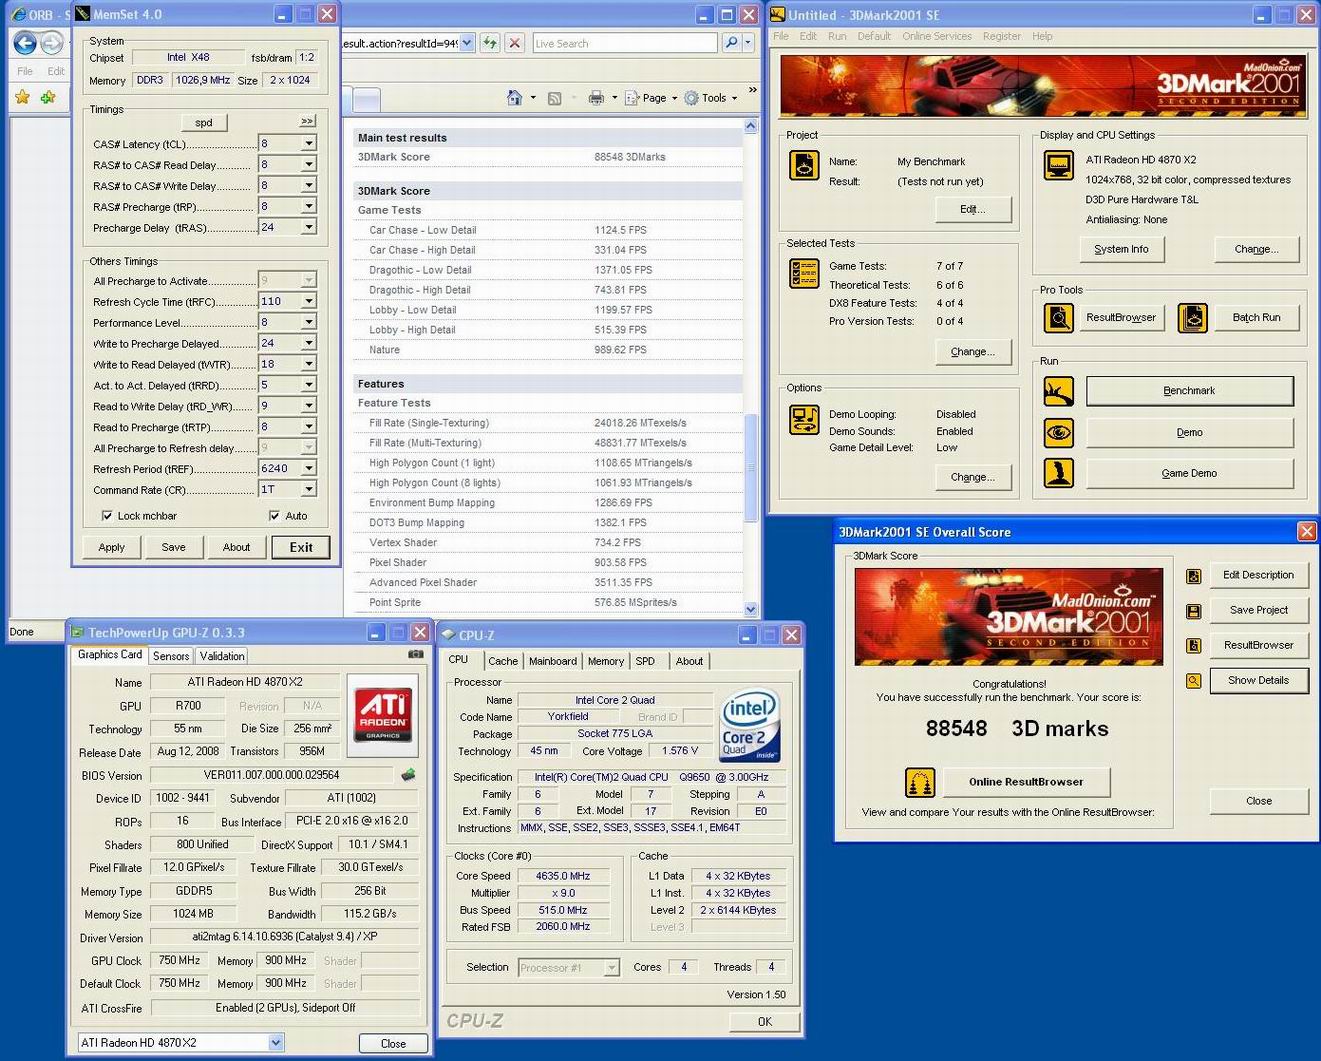Click the RSS feeds icon
The height and width of the screenshot is (1061, 1321).
point(554,98)
